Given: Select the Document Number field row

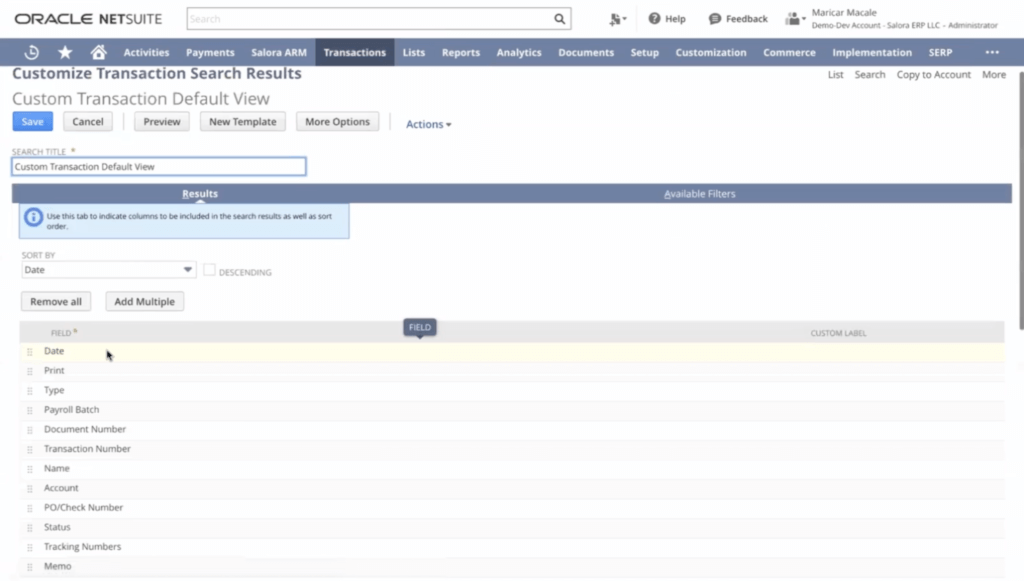Looking at the screenshot, I should [x=85, y=429].
